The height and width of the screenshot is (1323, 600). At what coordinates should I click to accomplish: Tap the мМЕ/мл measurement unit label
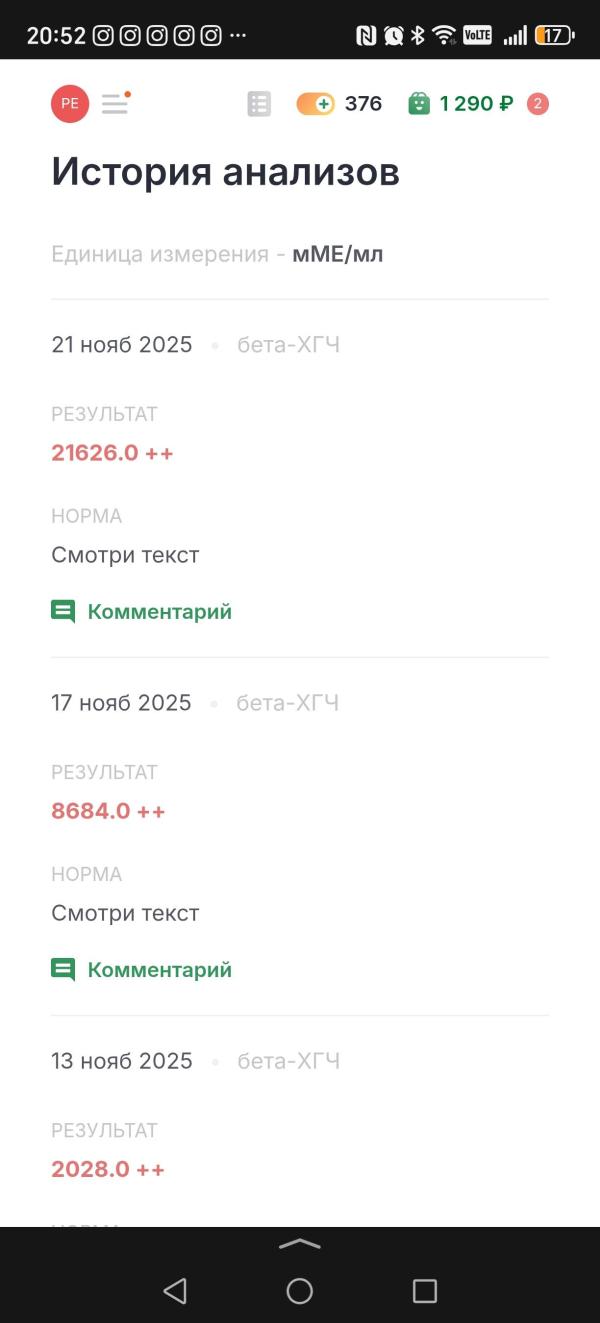point(338,254)
